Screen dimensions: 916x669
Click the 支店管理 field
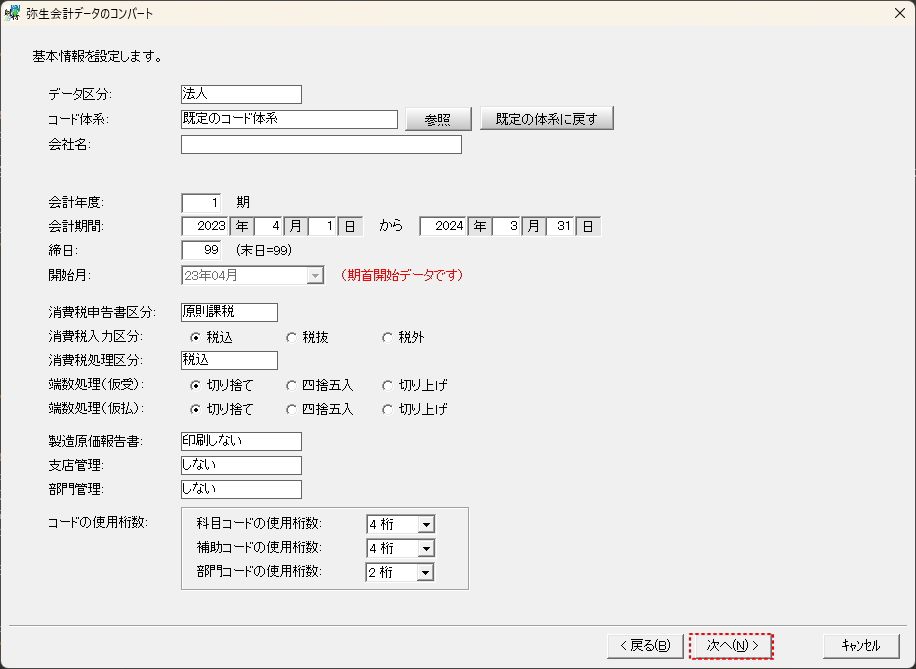pyautogui.click(x=241, y=465)
